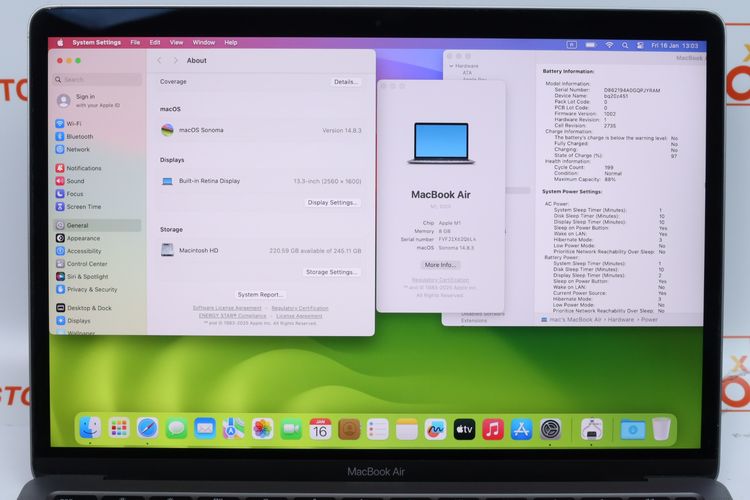This screenshot has height=500, width=750.
Task: Open Spotlight search in menu bar
Action: coord(625,45)
